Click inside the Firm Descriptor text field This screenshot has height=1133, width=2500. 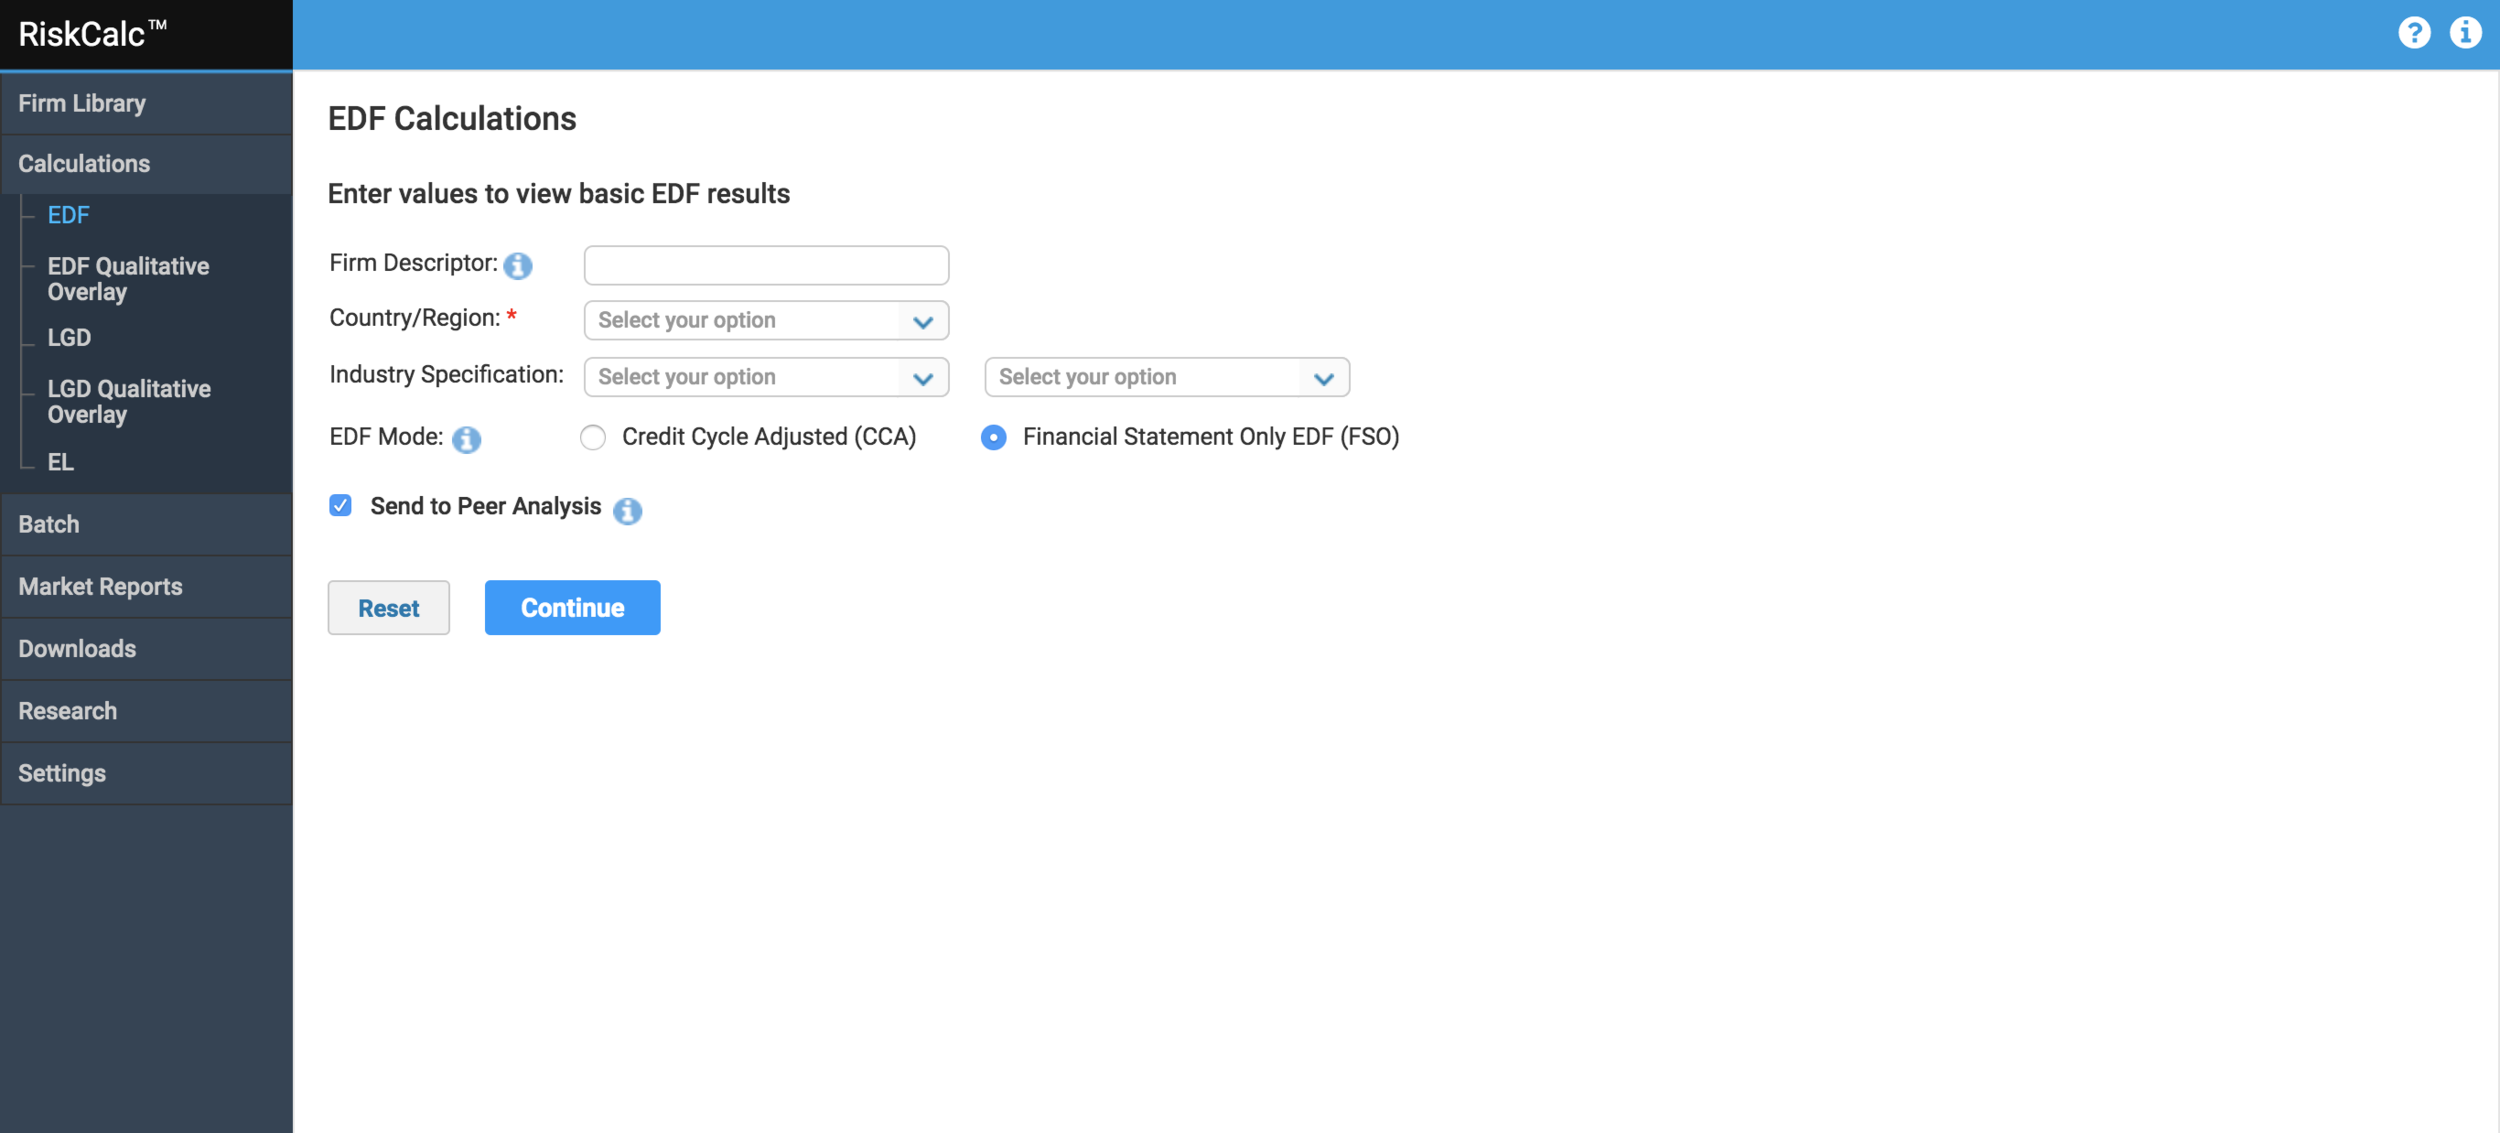pyautogui.click(x=765, y=265)
